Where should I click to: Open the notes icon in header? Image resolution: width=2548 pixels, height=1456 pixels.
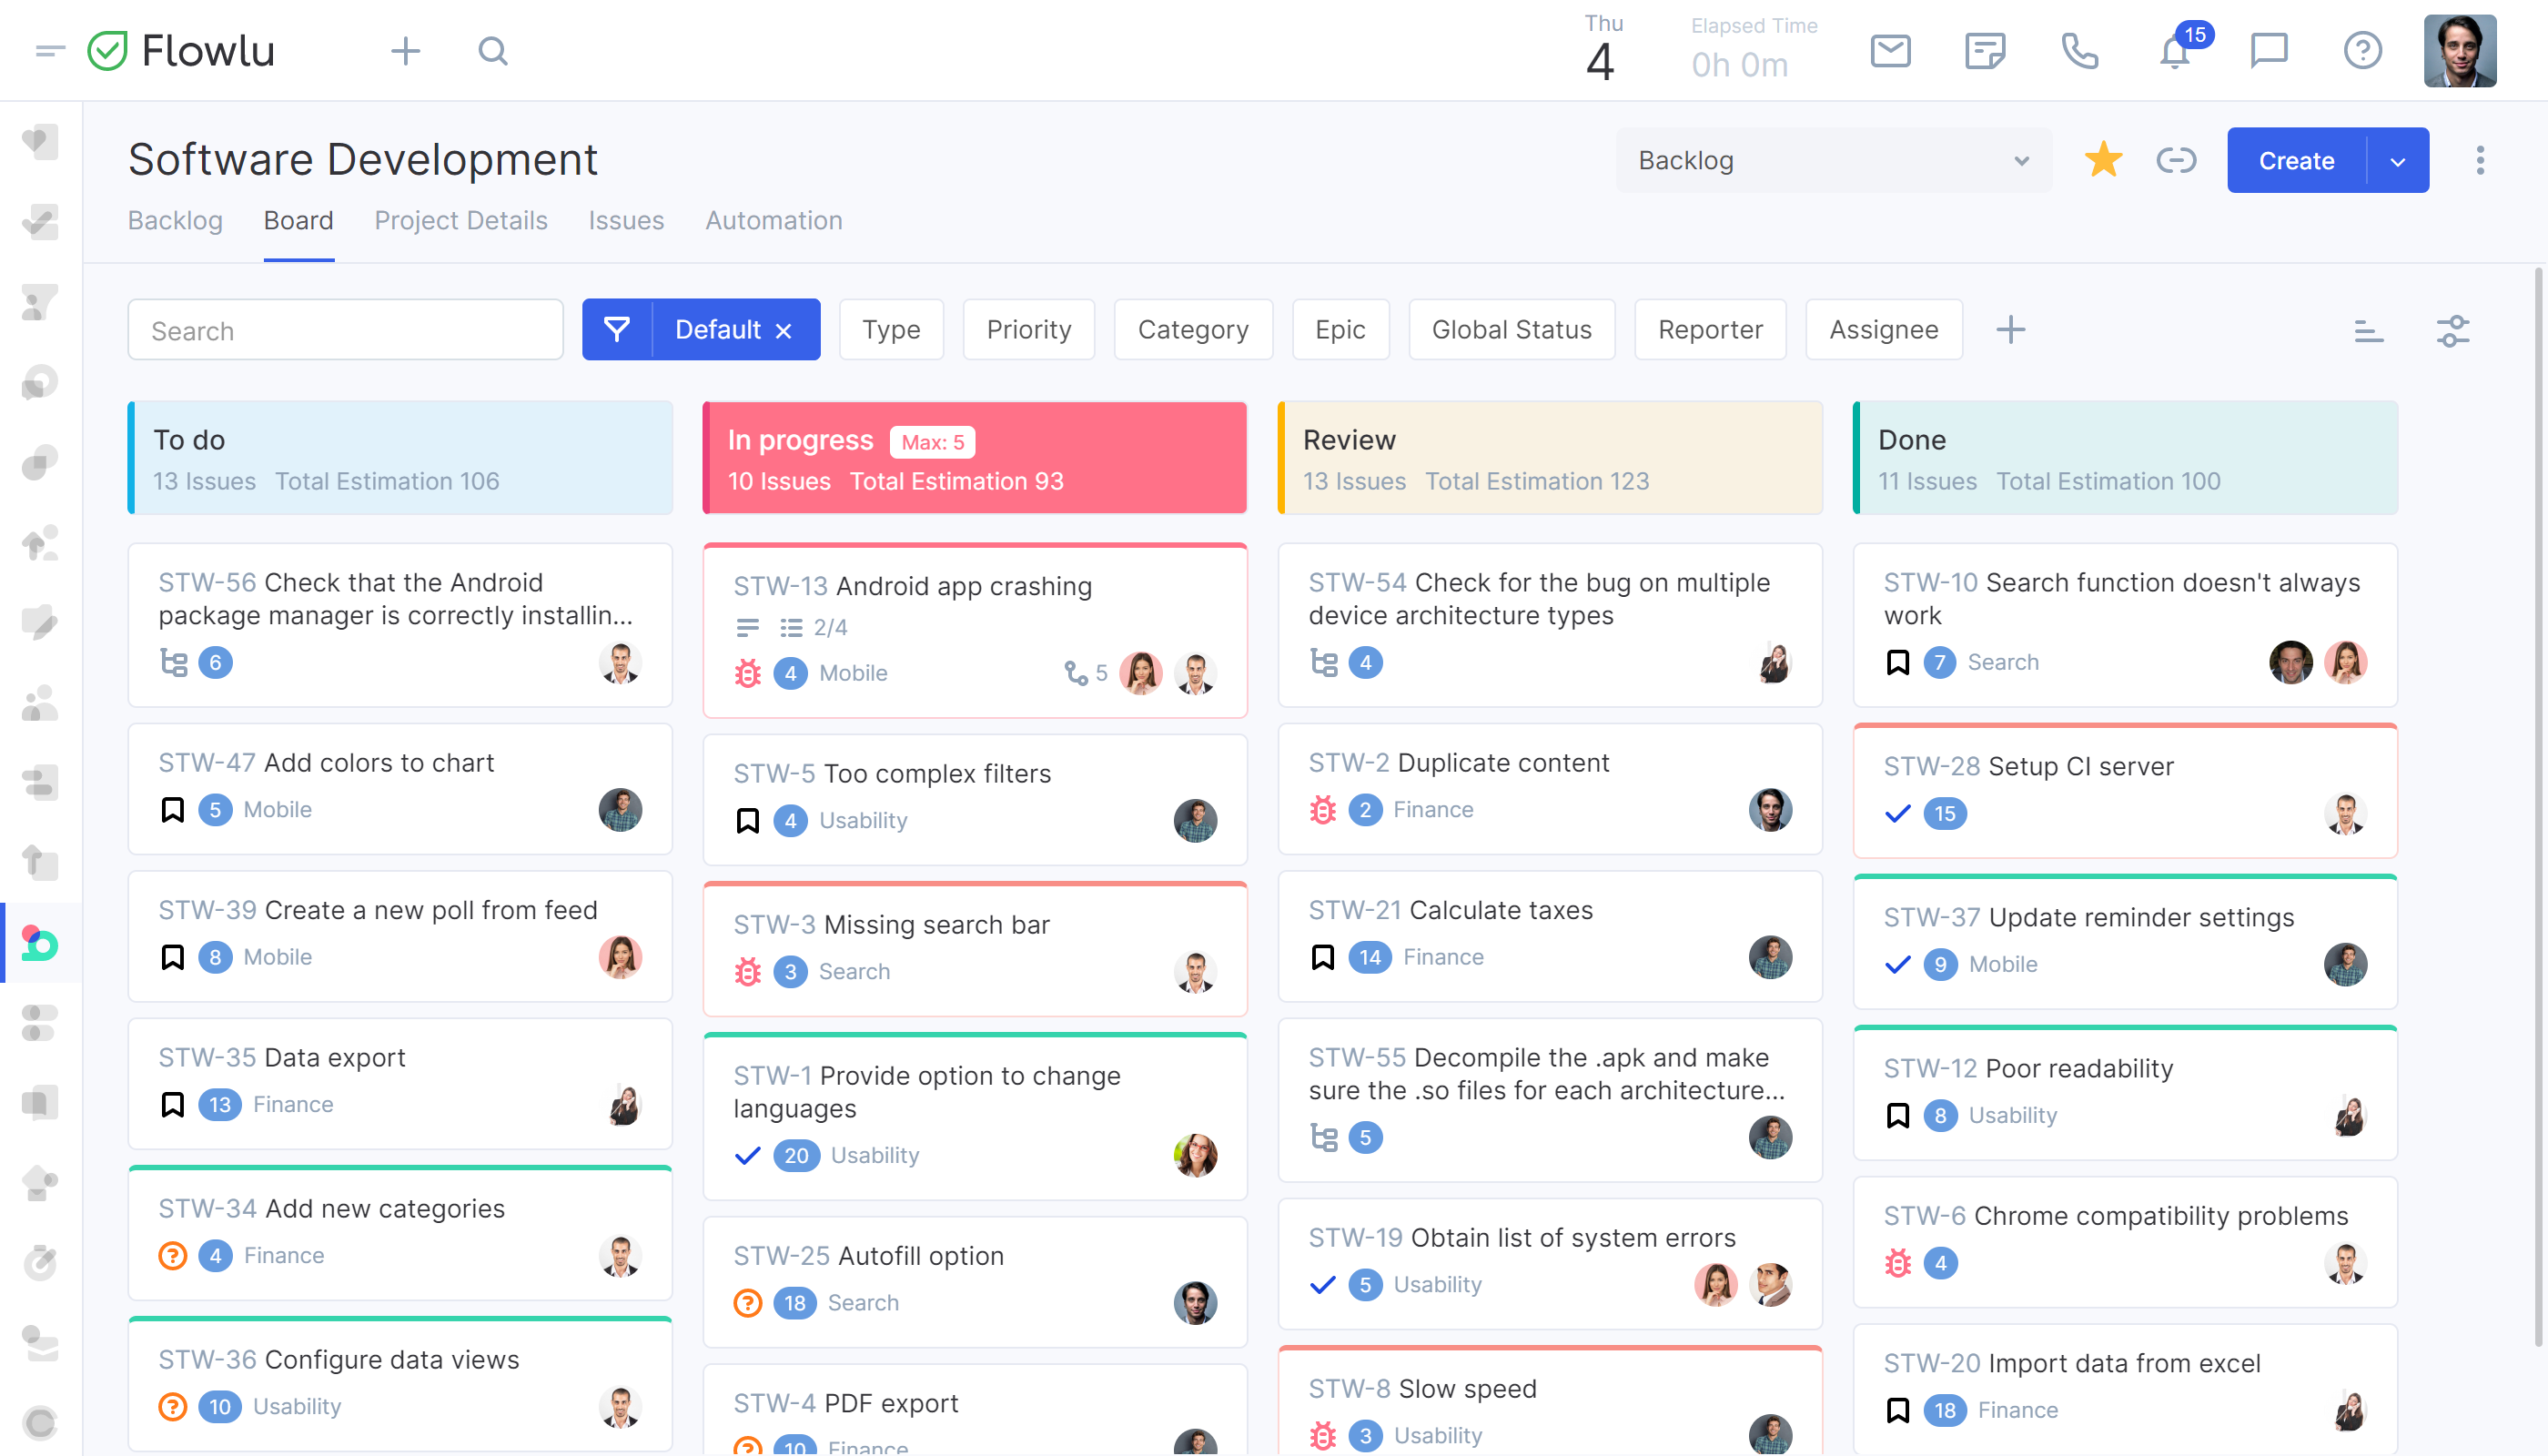pyautogui.click(x=1985, y=50)
